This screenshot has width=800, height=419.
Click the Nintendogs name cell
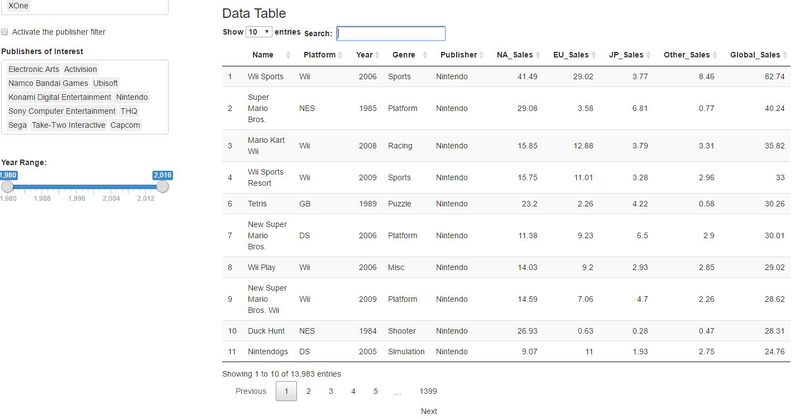[x=268, y=352]
